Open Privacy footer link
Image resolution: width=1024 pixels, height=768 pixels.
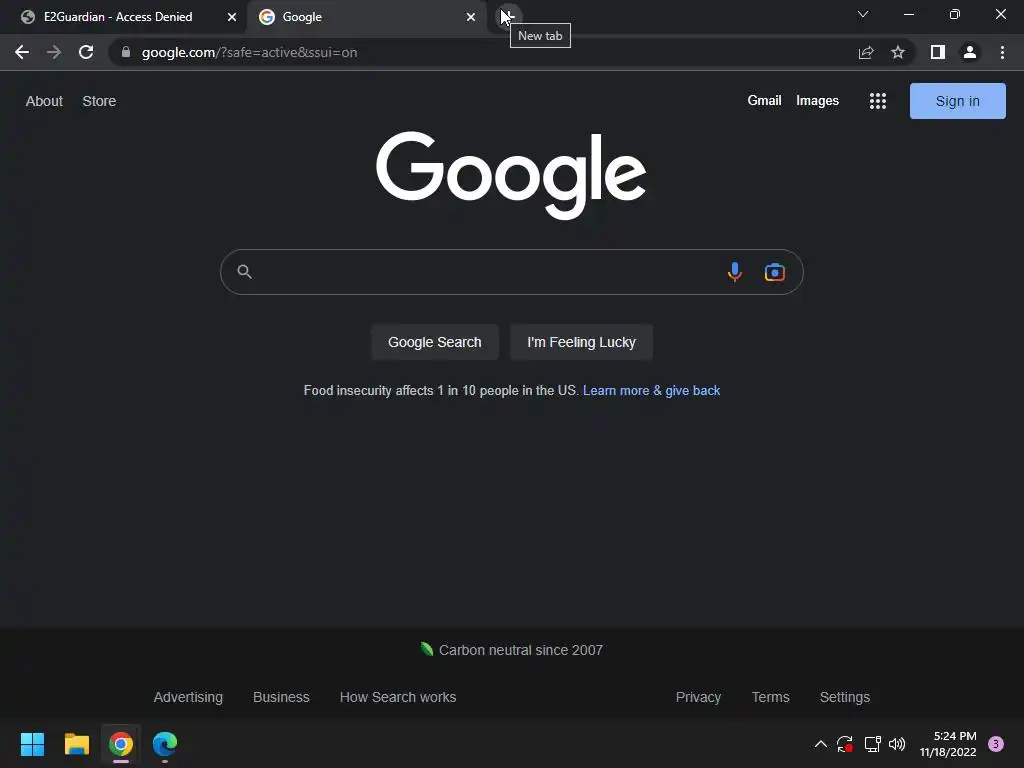click(698, 697)
